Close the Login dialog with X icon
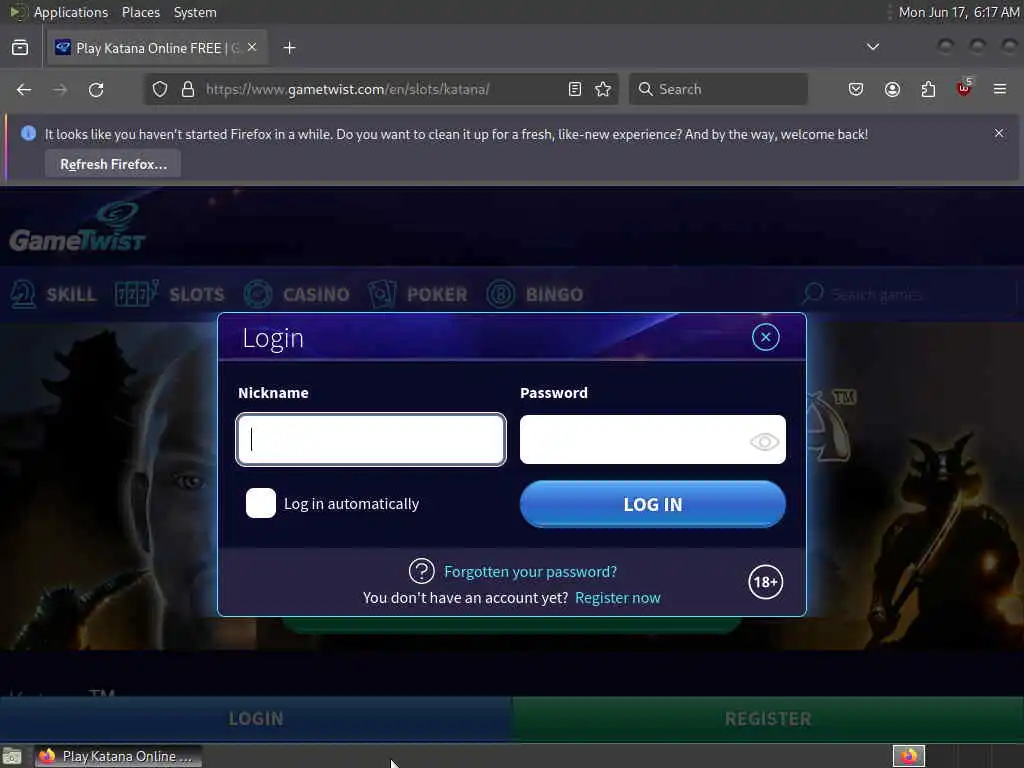 pos(765,337)
